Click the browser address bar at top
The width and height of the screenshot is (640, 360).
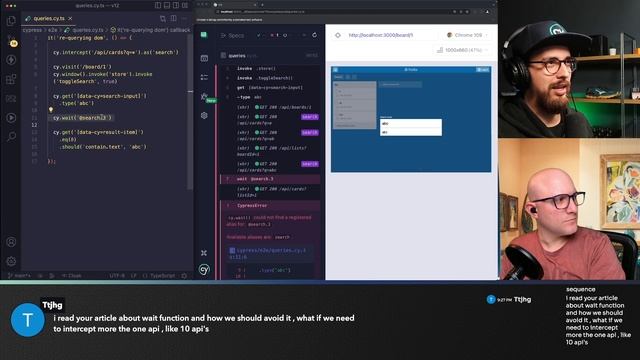(333, 12)
